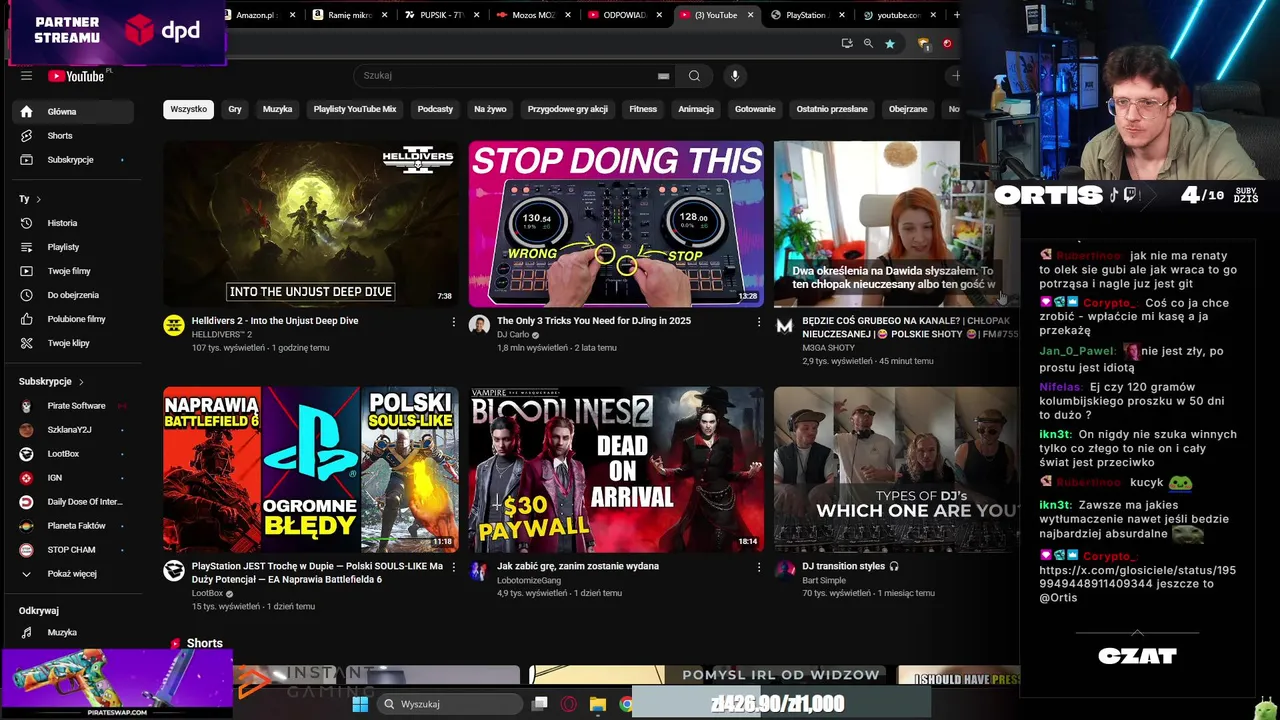Click the YouTube logo

78,76
